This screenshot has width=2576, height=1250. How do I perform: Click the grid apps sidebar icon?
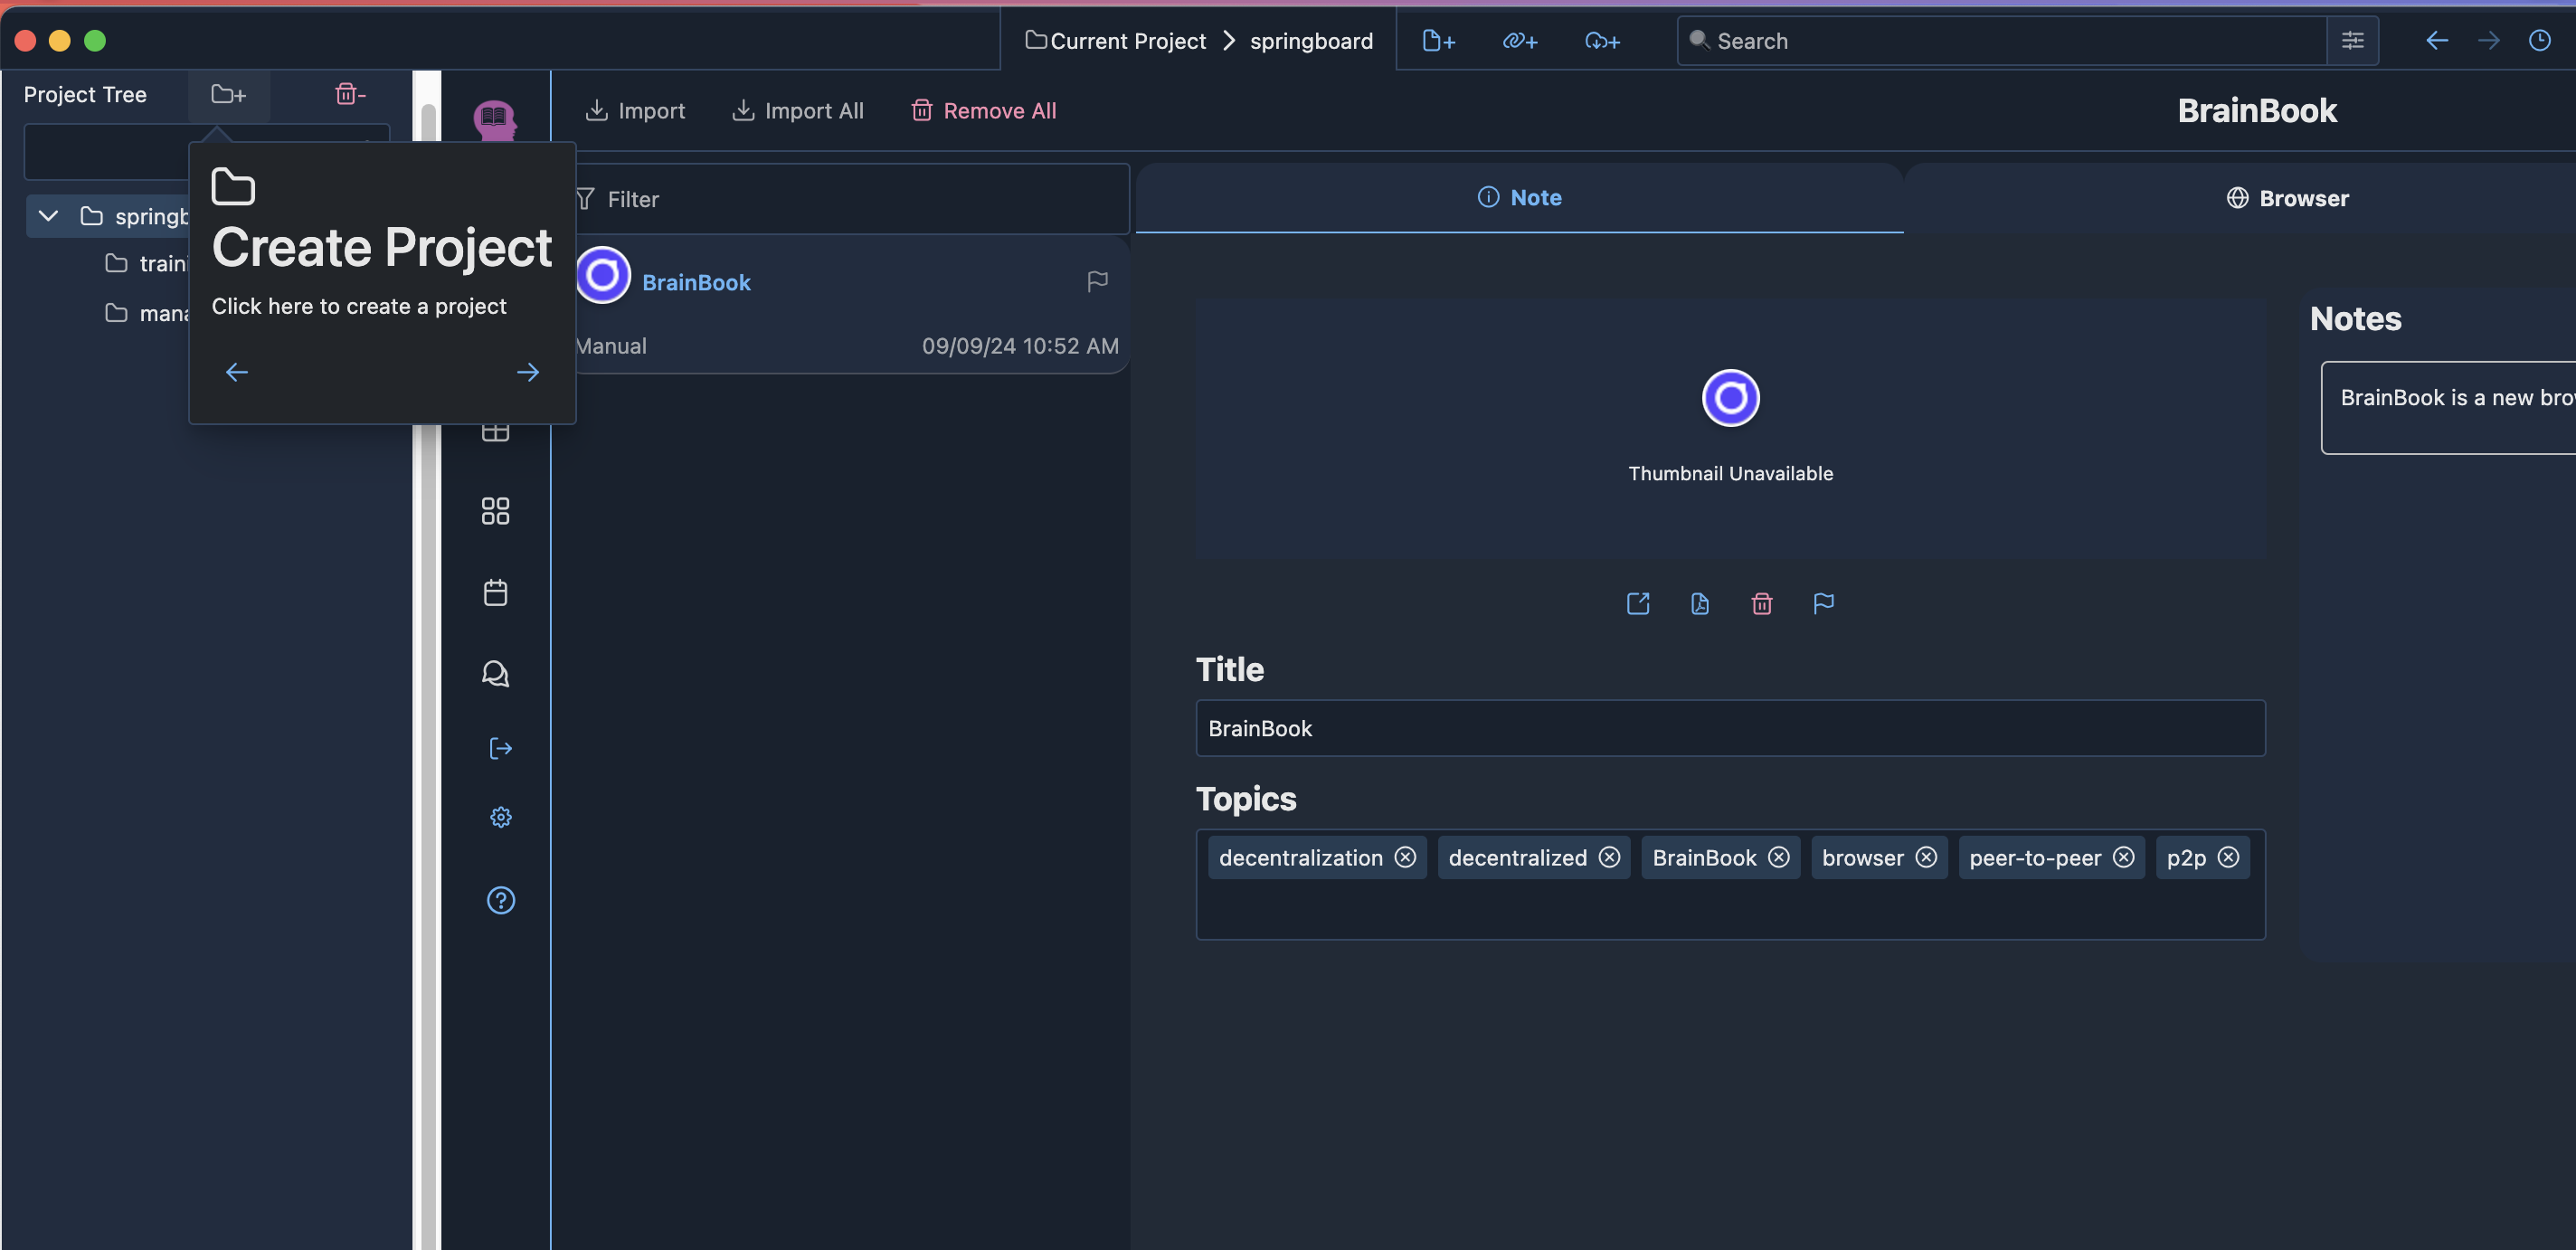(495, 511)
